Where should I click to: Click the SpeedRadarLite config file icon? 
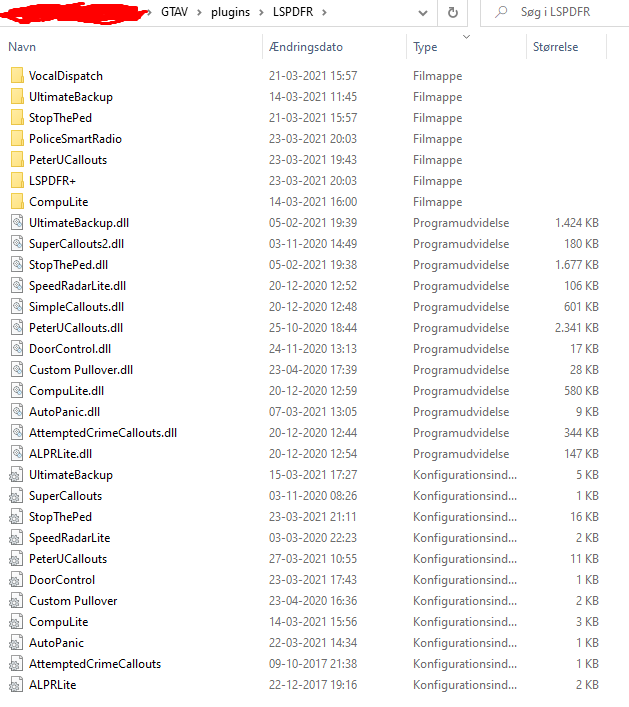(16, 537)
